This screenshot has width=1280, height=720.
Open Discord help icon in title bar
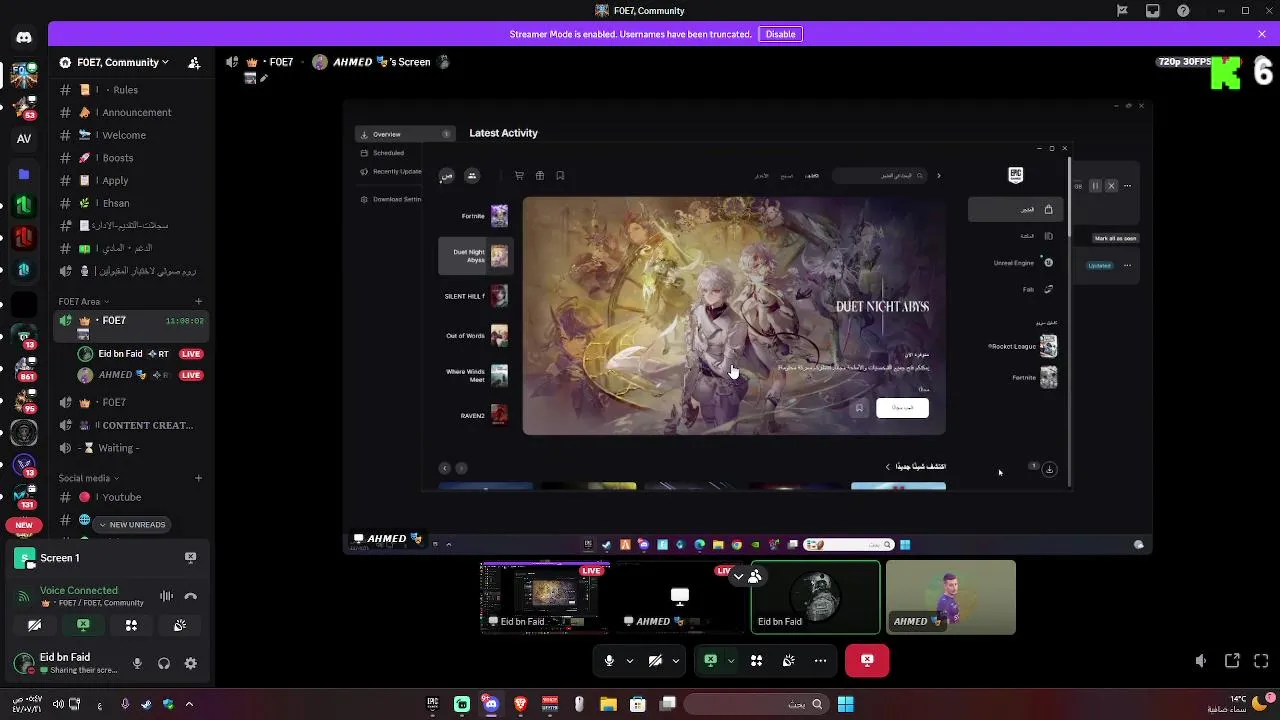click(x=1184, y=11)
